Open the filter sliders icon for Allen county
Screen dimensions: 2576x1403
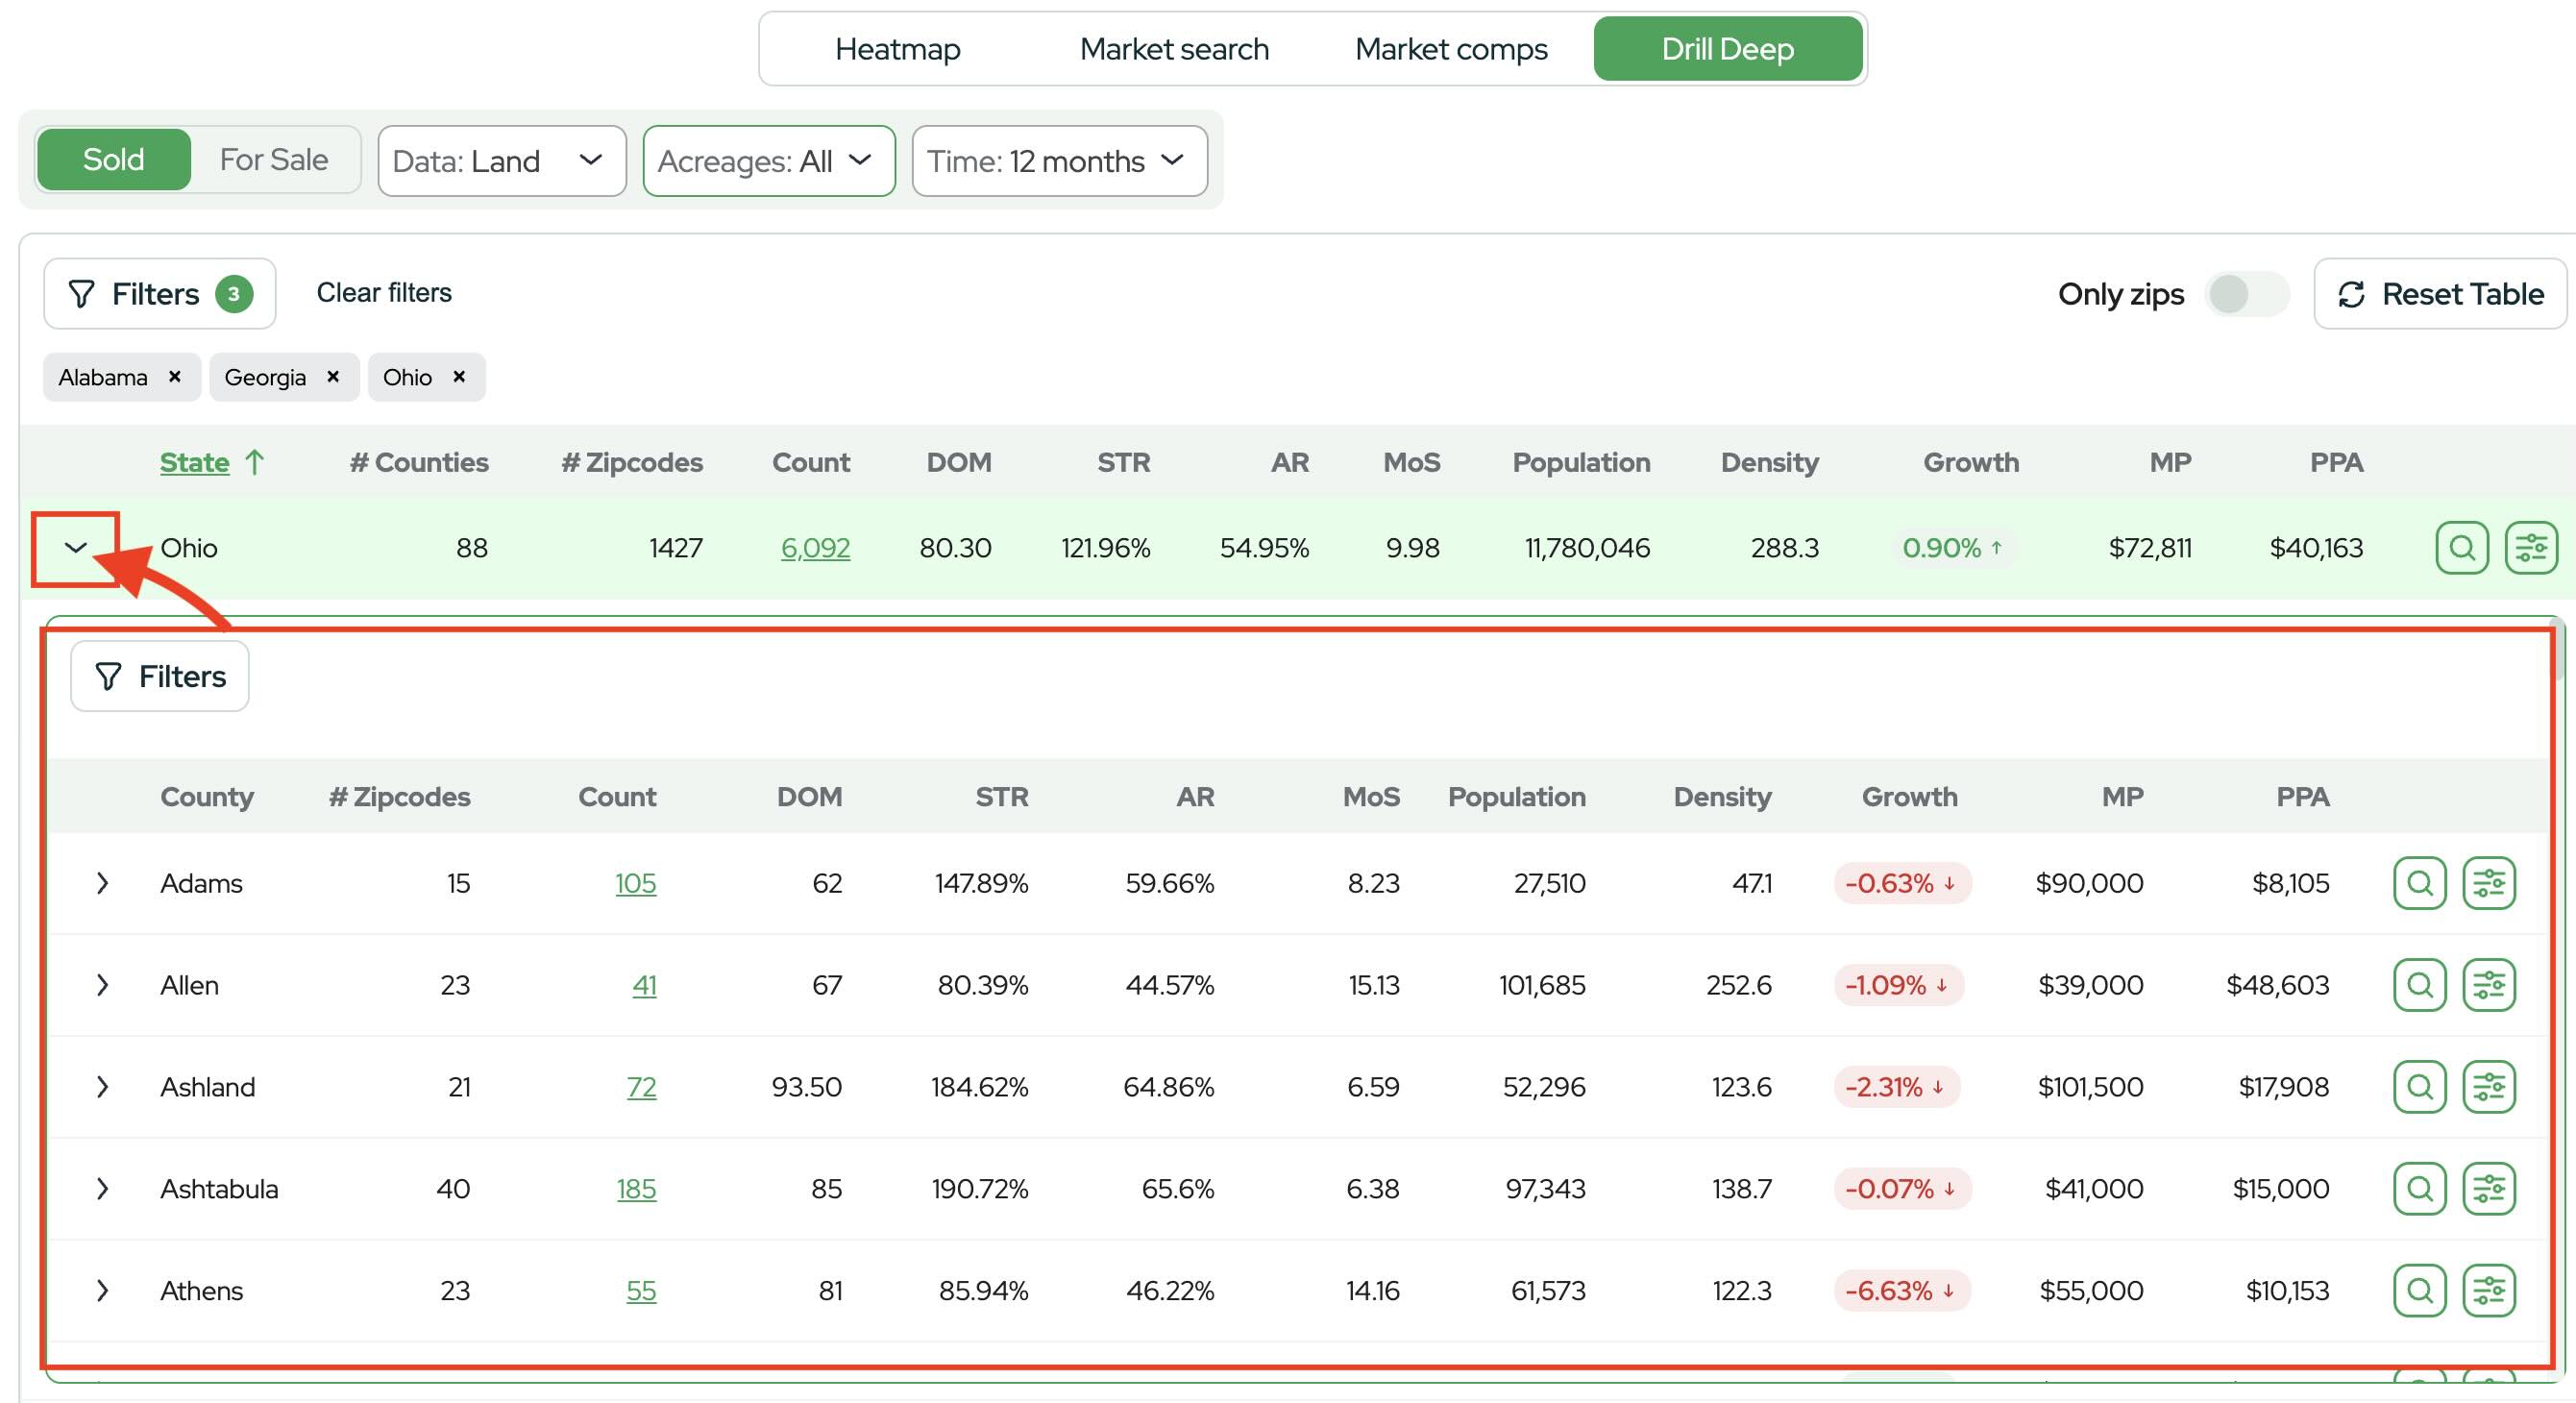pyautogui.click(x=2488, y=985)
